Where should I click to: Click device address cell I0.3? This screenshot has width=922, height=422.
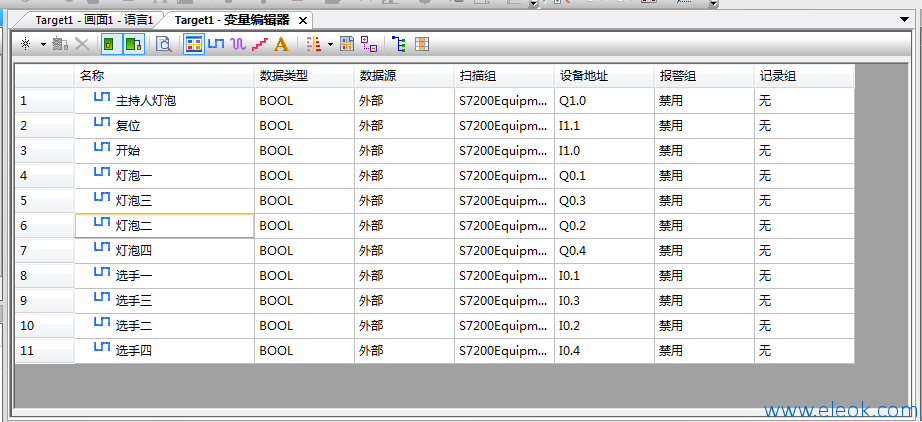[x=604, y=301]
